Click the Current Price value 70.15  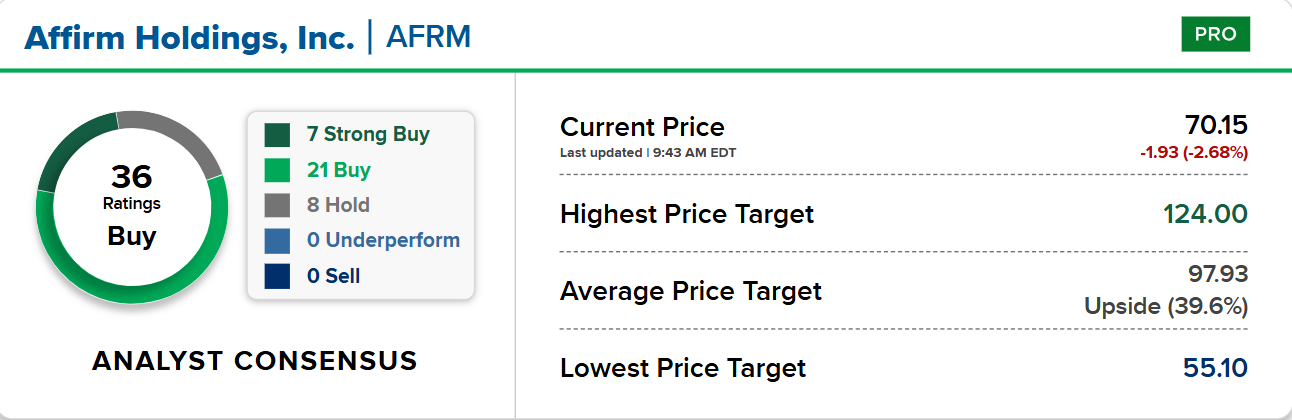pos(1216,125)
